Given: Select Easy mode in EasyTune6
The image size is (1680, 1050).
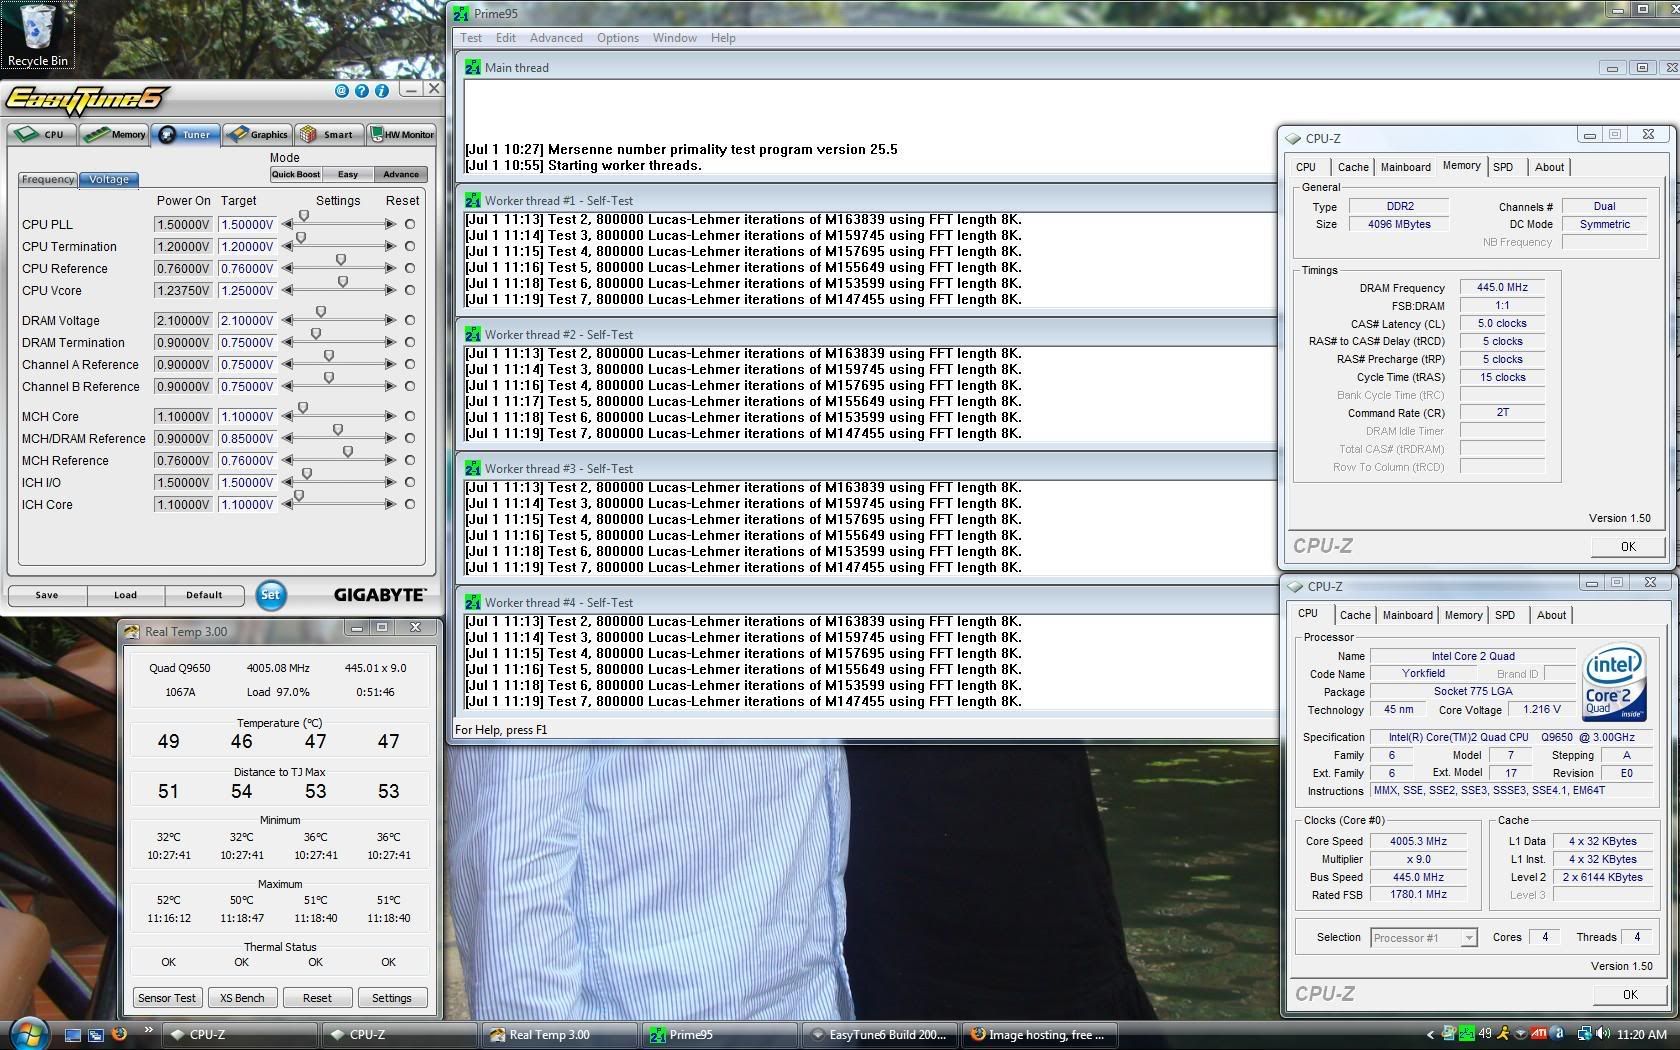Looking at the screenshot, I should [348, 174].
